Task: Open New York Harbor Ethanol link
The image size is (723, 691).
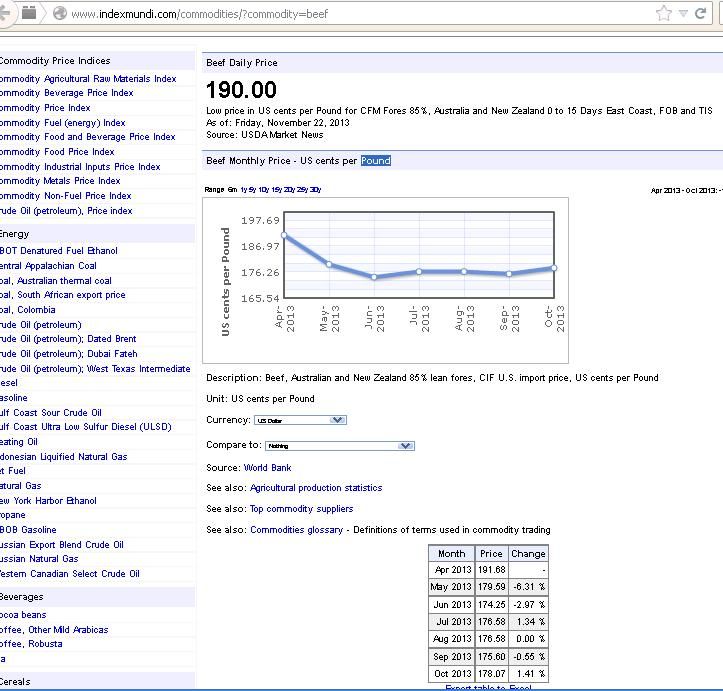Action: pos(48,501)
